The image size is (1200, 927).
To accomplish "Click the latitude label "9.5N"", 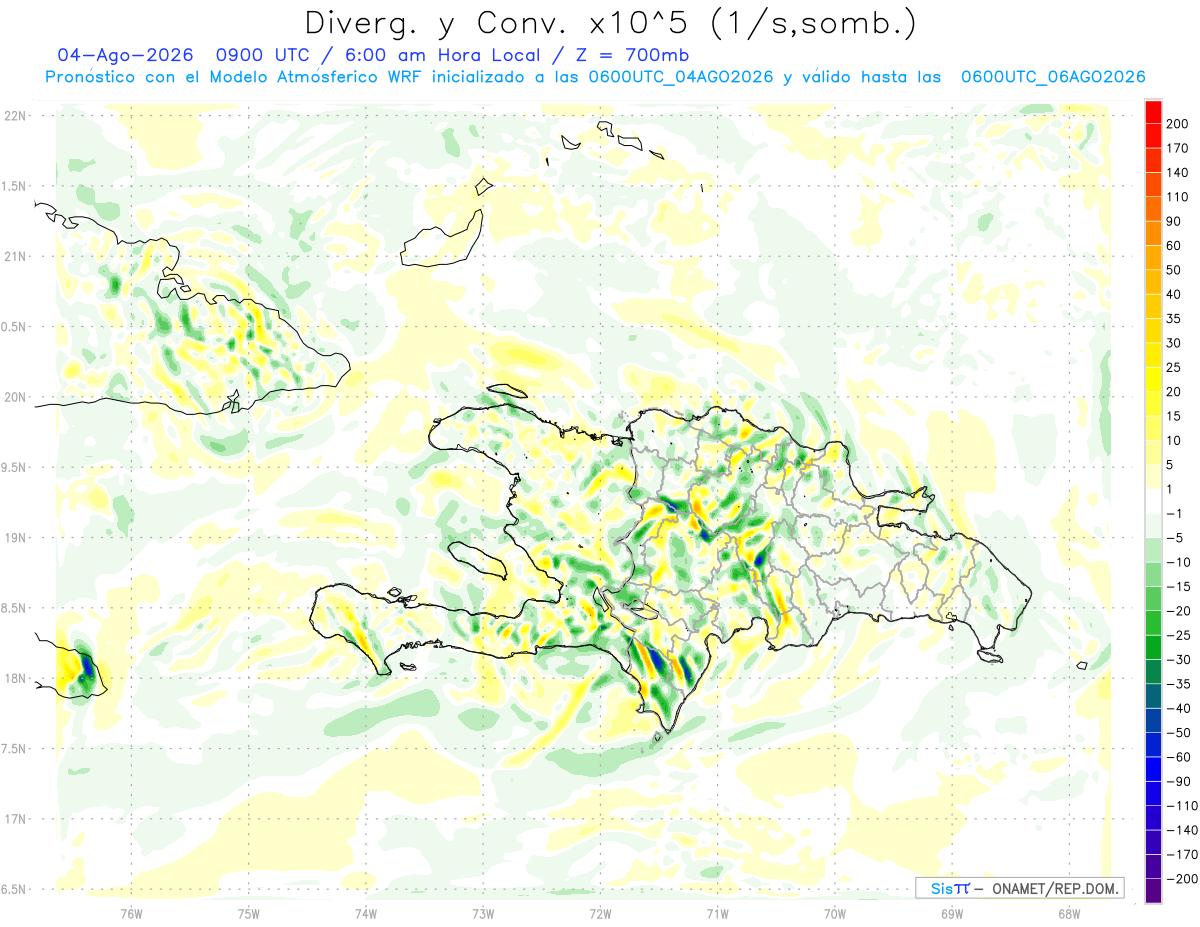I will (15, 467).
